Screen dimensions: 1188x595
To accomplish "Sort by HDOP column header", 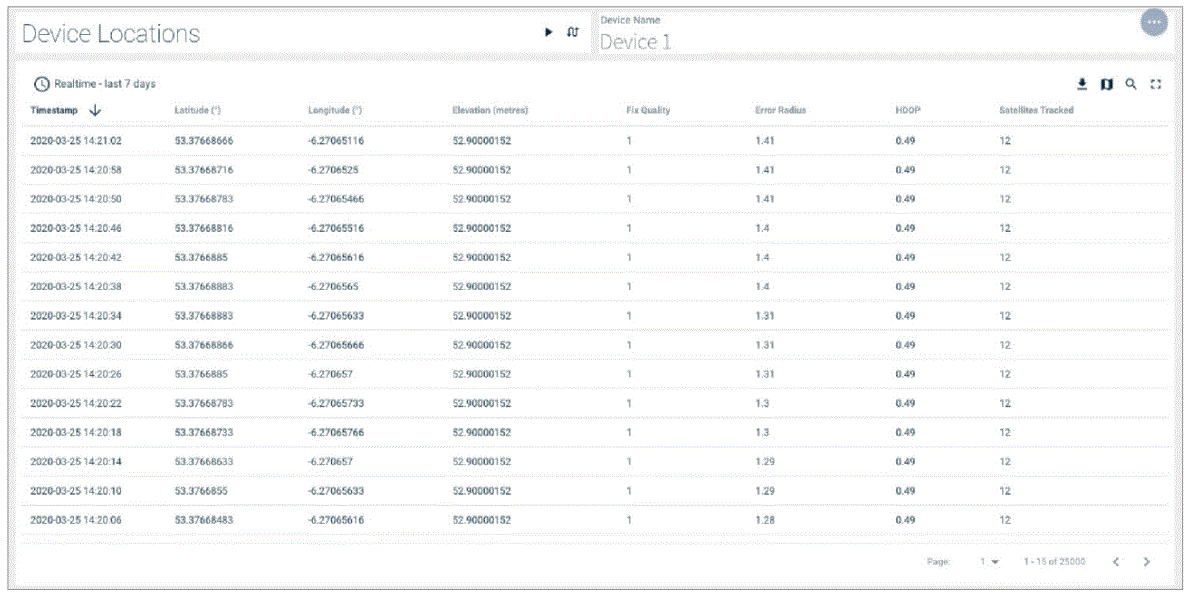I will tap(906, 110).
